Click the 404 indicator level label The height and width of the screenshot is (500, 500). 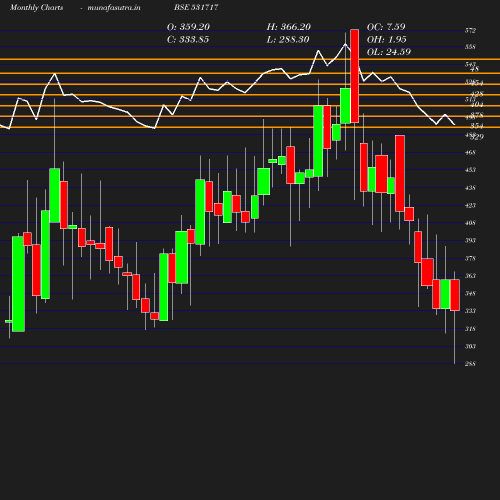tap(477, 105)
